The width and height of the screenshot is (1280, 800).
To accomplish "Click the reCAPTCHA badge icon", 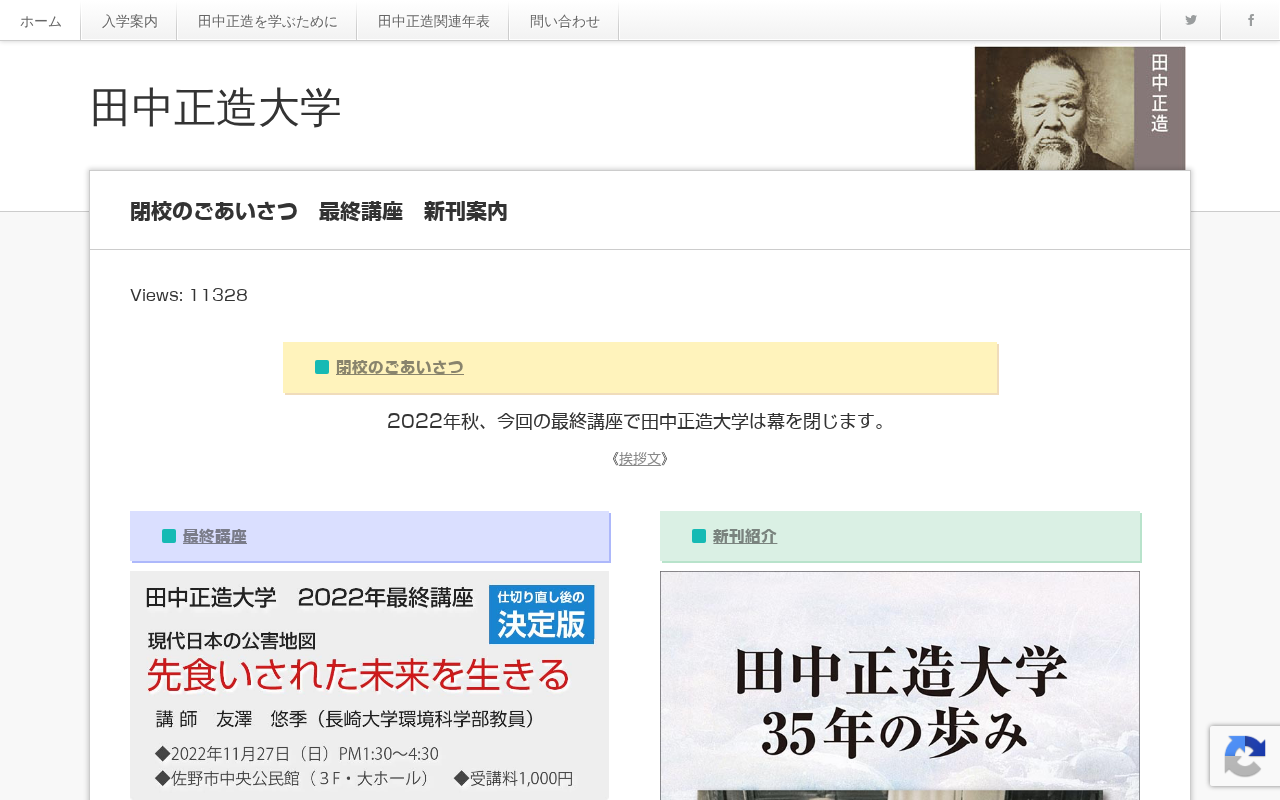I will pyautogui.click(x=1245, y=755).
